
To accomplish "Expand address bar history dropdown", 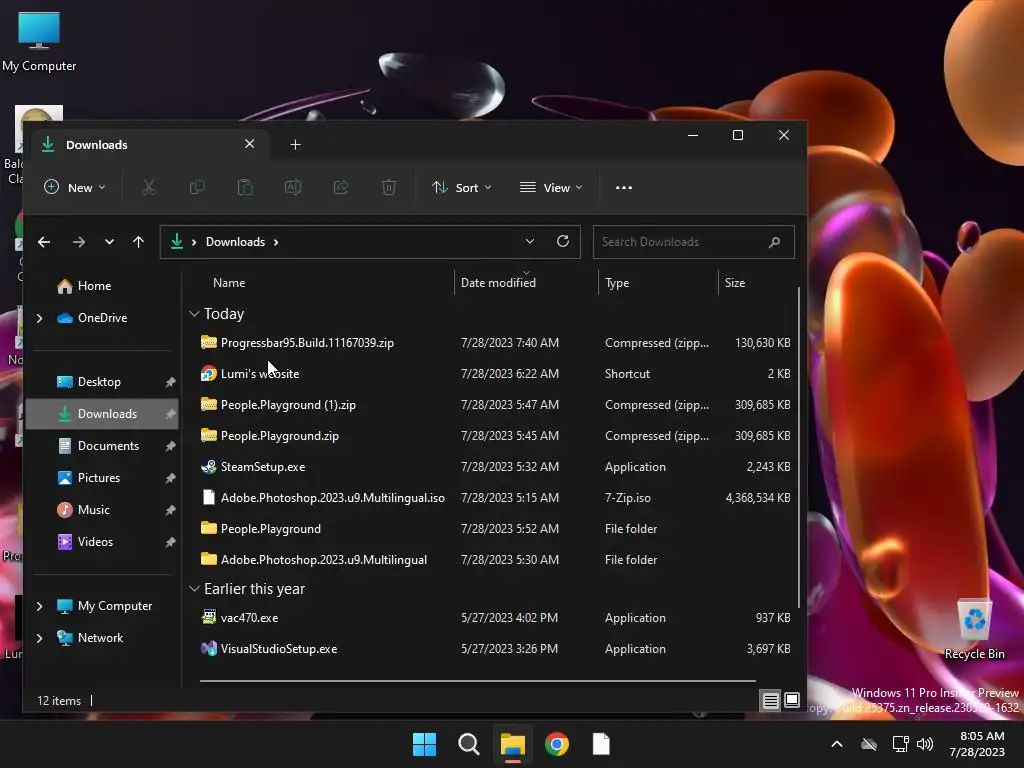I will (530, 241).
